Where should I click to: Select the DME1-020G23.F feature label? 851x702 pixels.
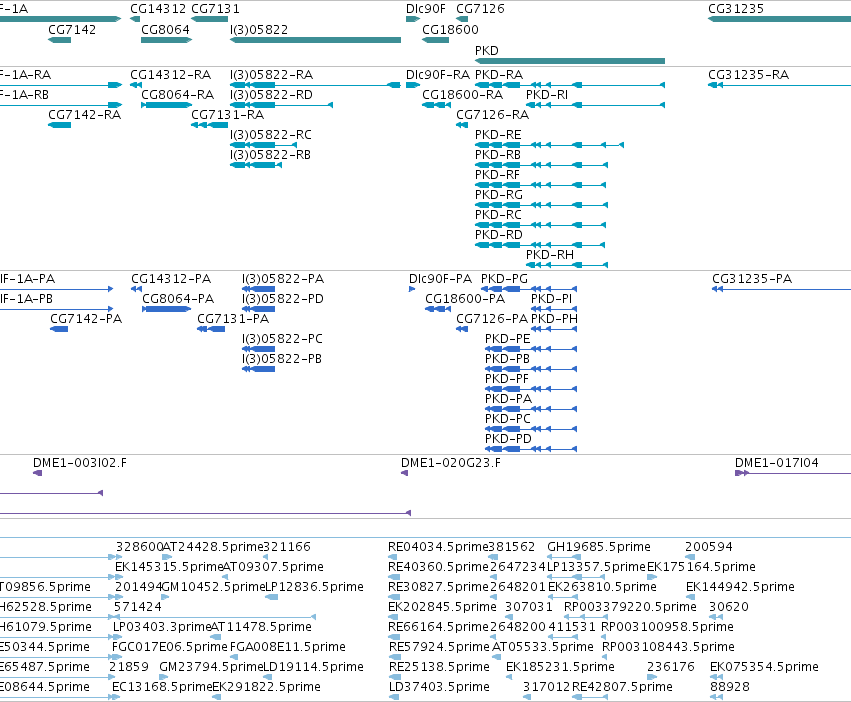450,463
